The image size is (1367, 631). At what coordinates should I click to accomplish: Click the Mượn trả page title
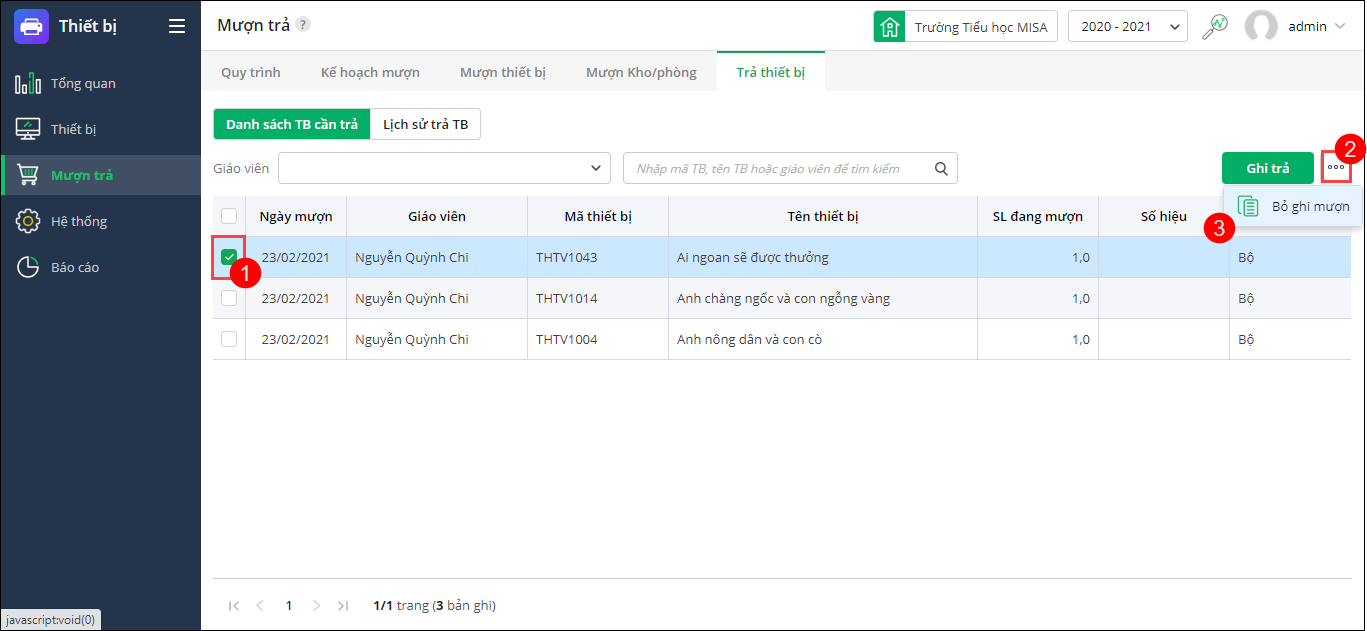tap(253, 25)
